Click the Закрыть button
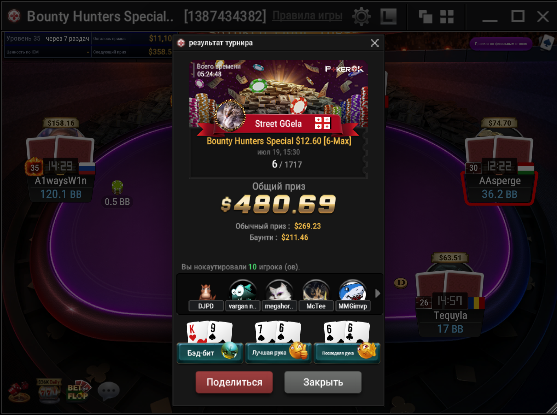The width and height of the screenshot is (557, 415). 323,382
